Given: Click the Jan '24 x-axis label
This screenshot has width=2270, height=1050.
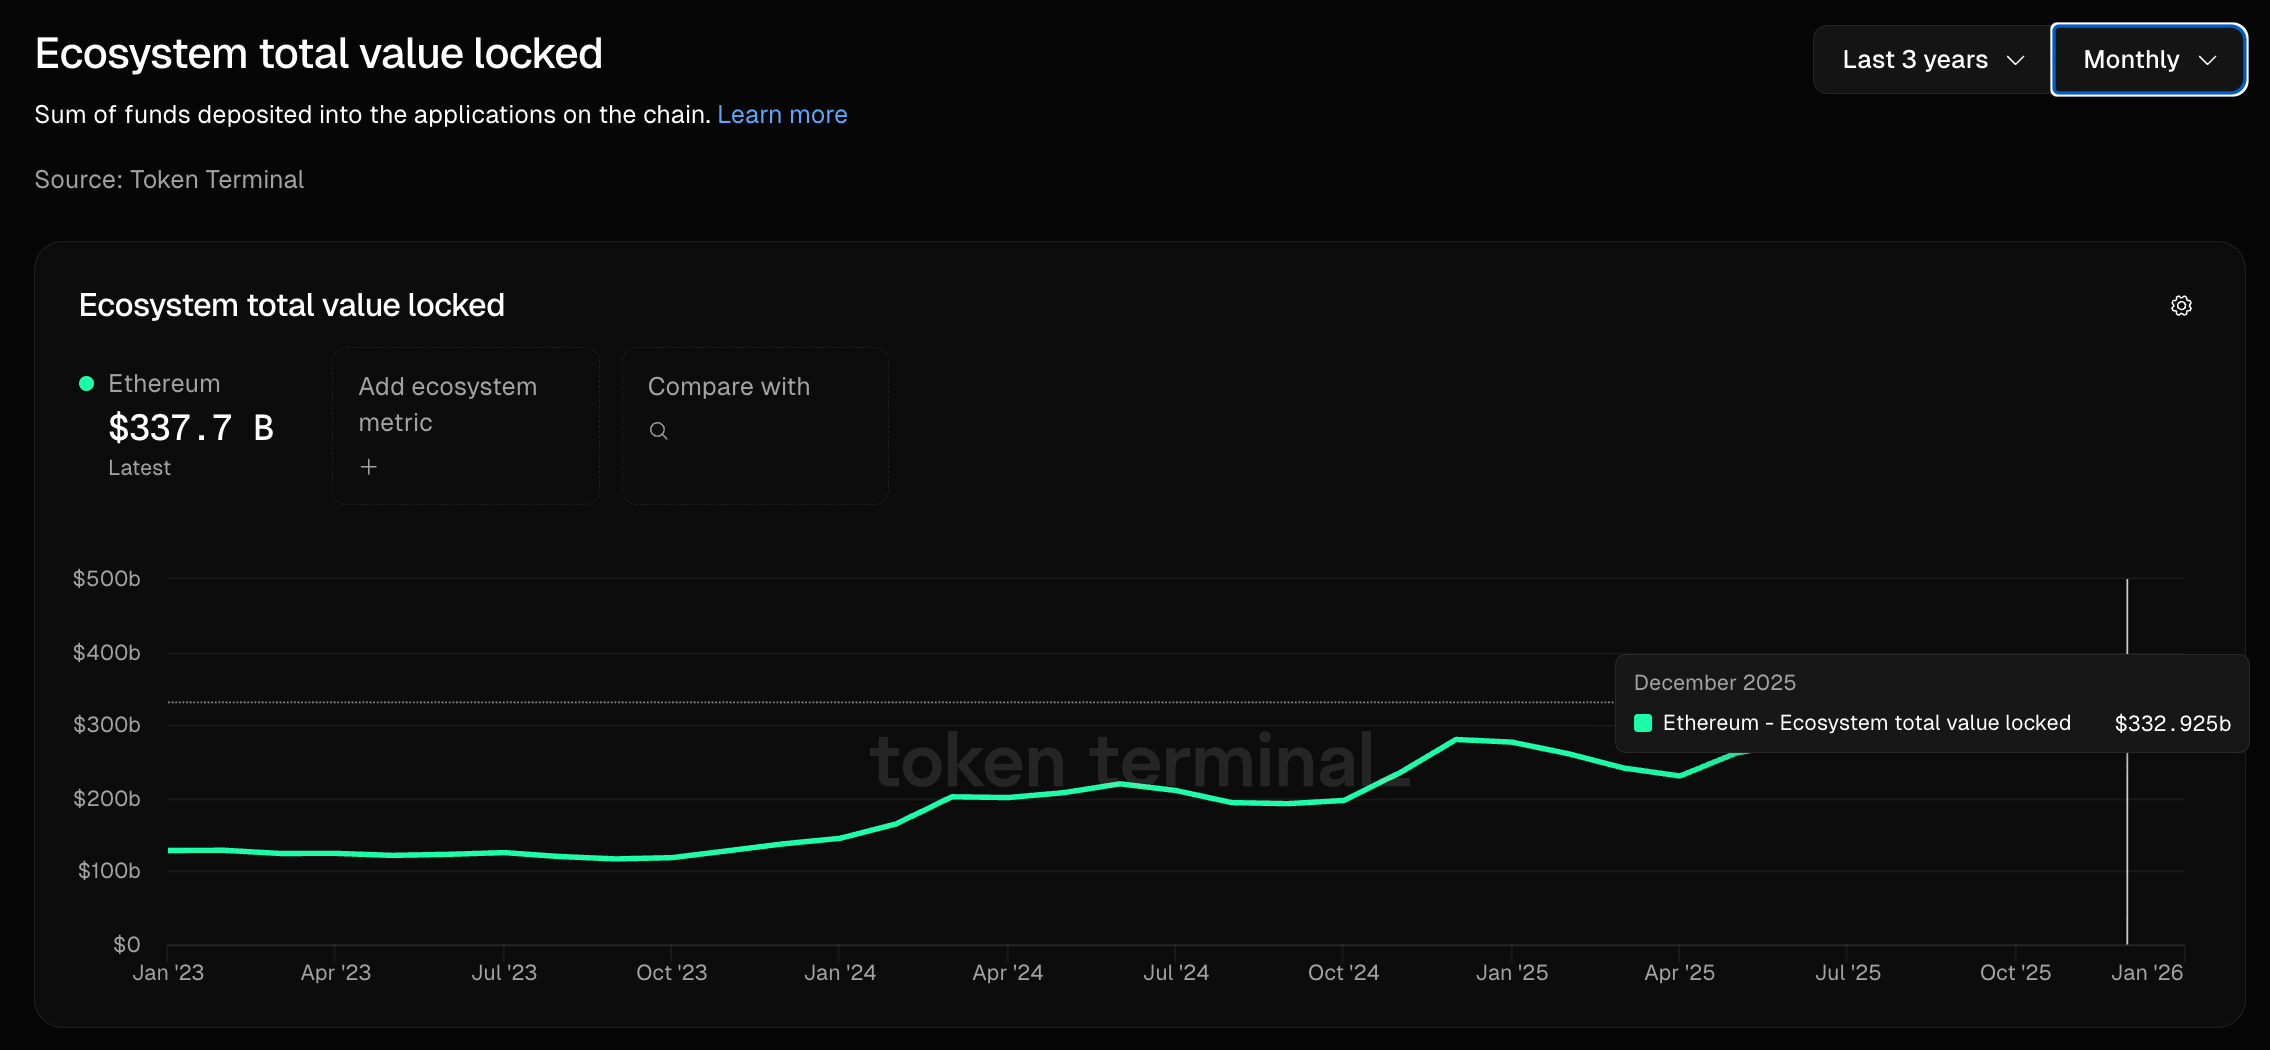Looking at the screenshot, I should point(840,973).
